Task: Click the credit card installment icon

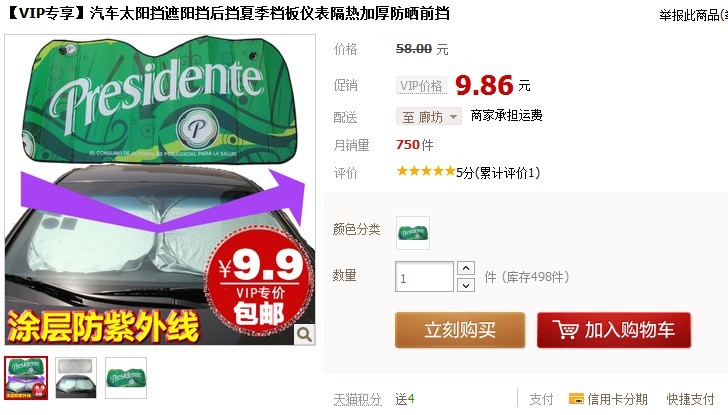Action: click(576, 398)
